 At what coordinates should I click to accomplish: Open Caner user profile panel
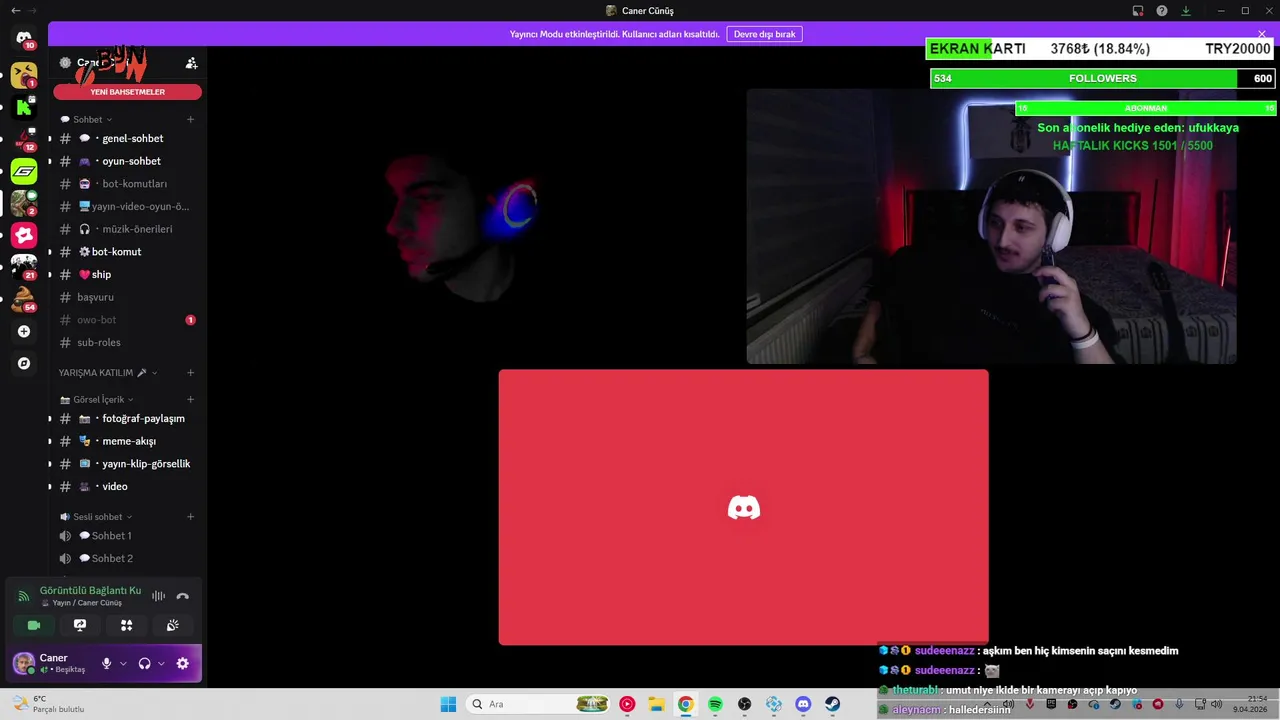pos(53,663)
